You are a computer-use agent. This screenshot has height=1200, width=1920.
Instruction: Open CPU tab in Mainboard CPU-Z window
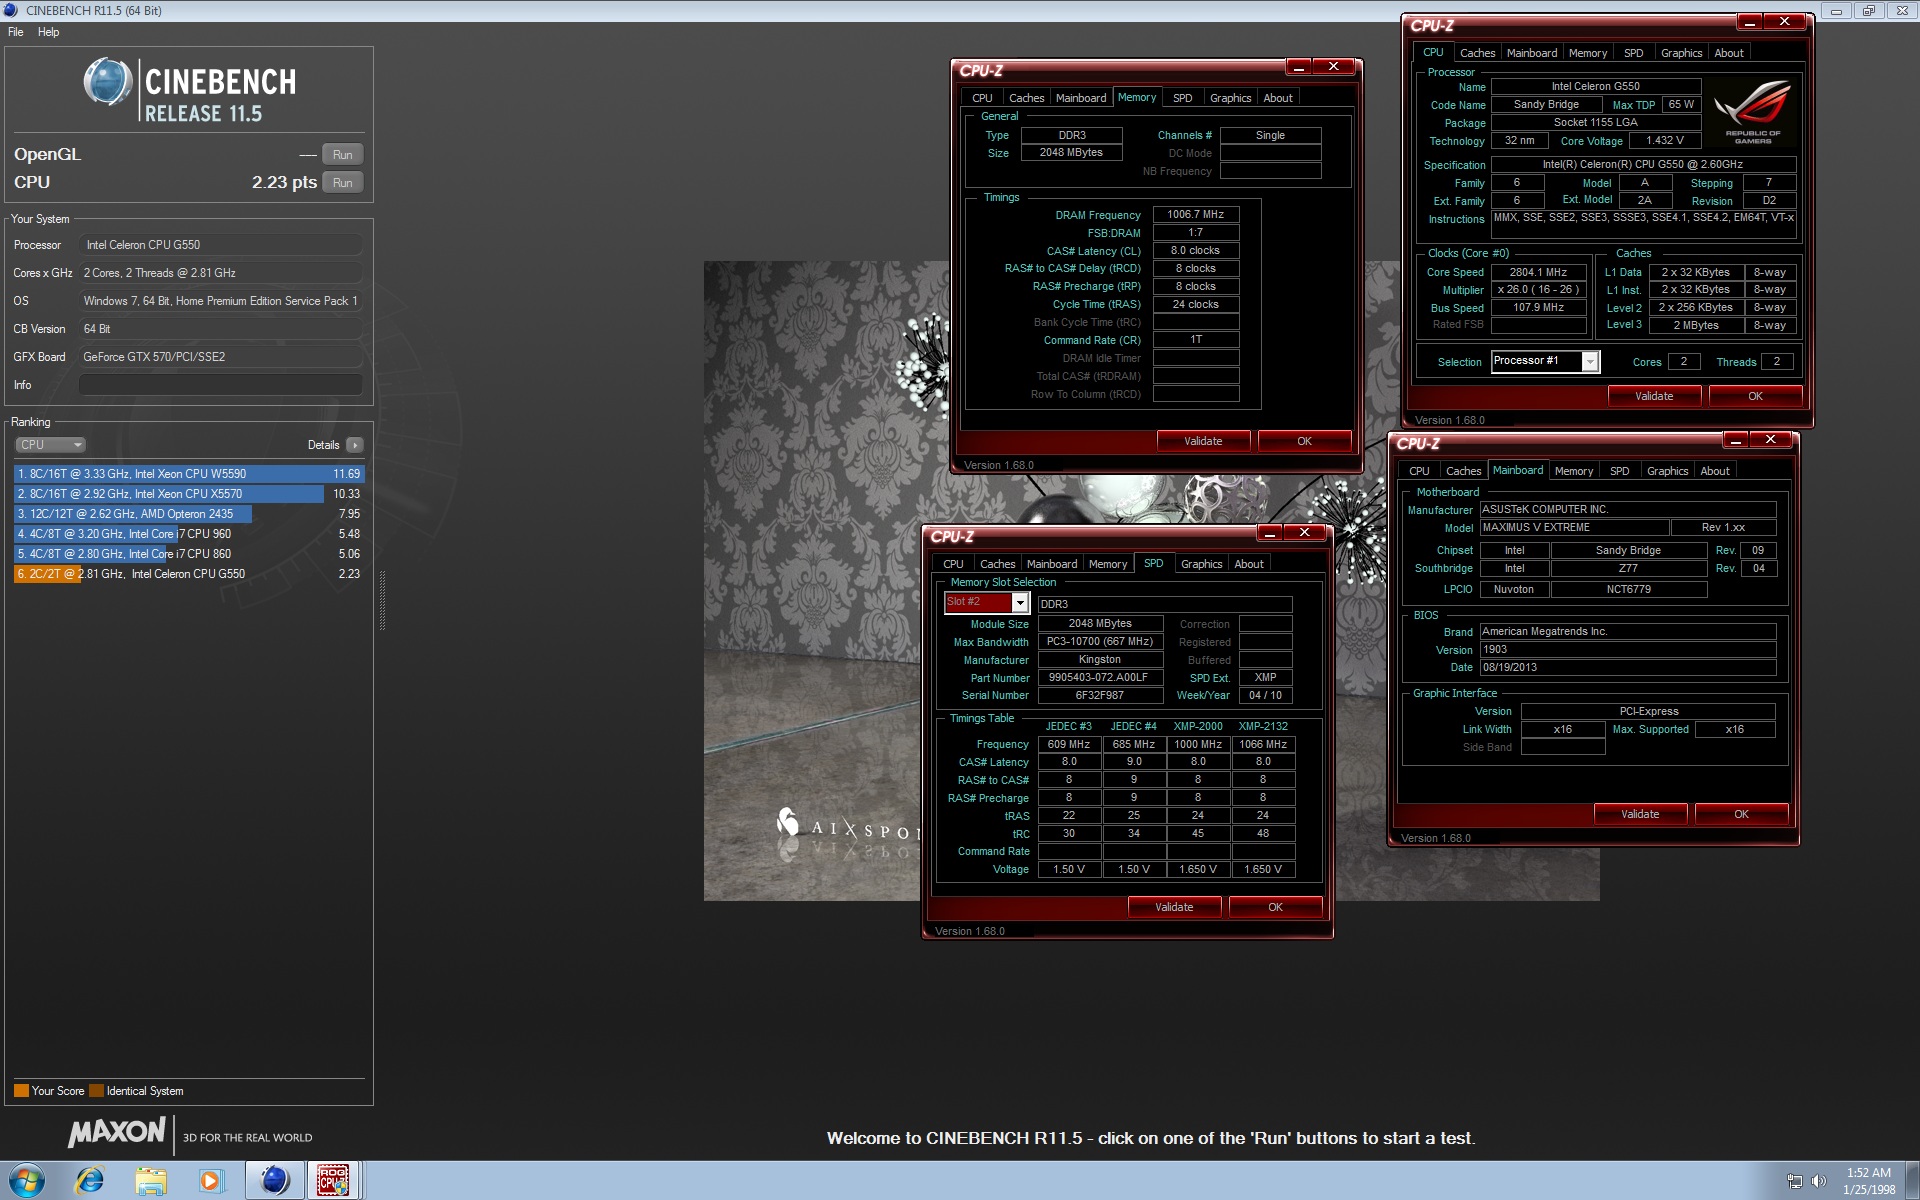point(1419,471)
